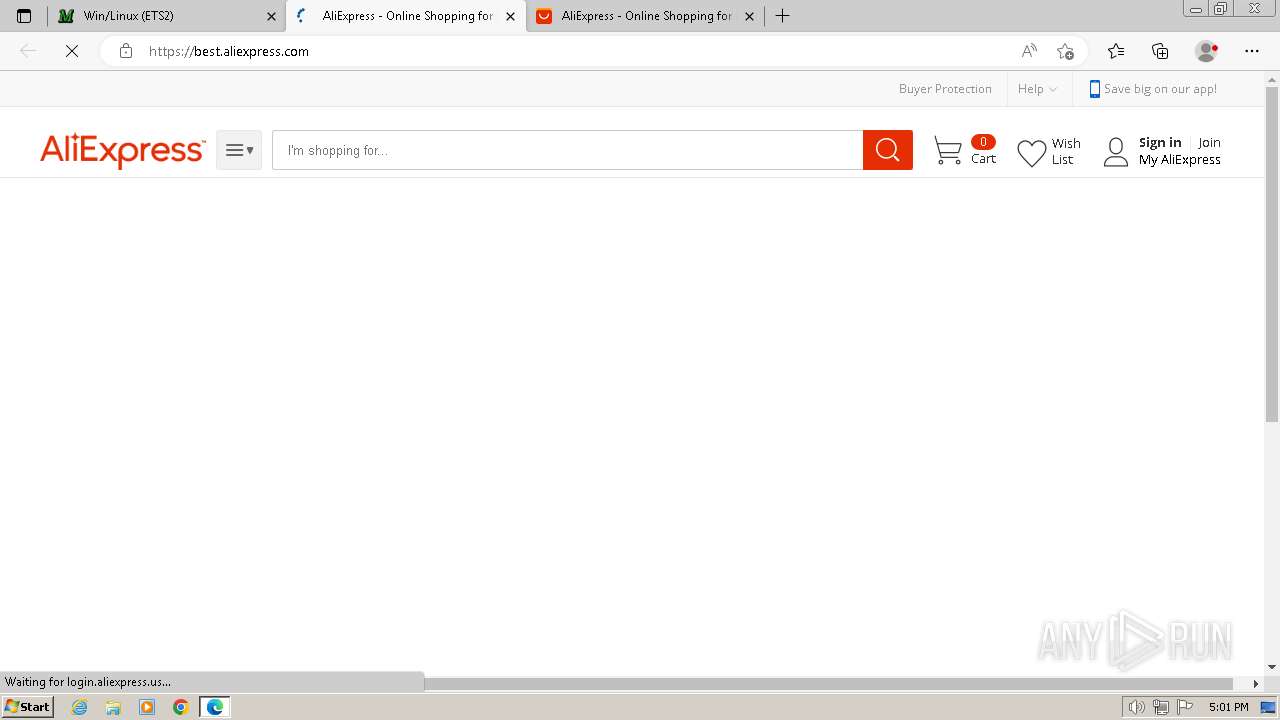Image resolution: width=1280 pixels, height=720 pixels.
Task: Open the Favorites list icon
Action: [1116, 51]
